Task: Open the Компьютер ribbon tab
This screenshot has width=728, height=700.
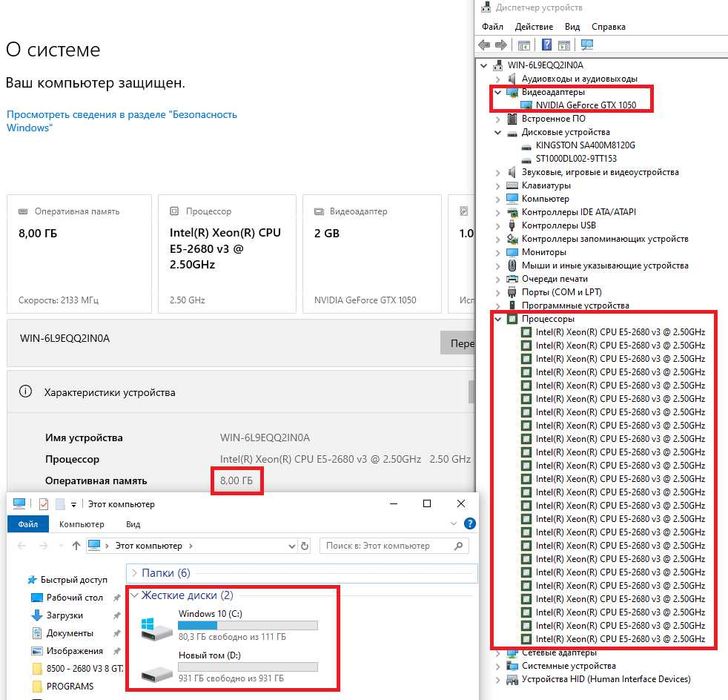Action: [82, 524]
